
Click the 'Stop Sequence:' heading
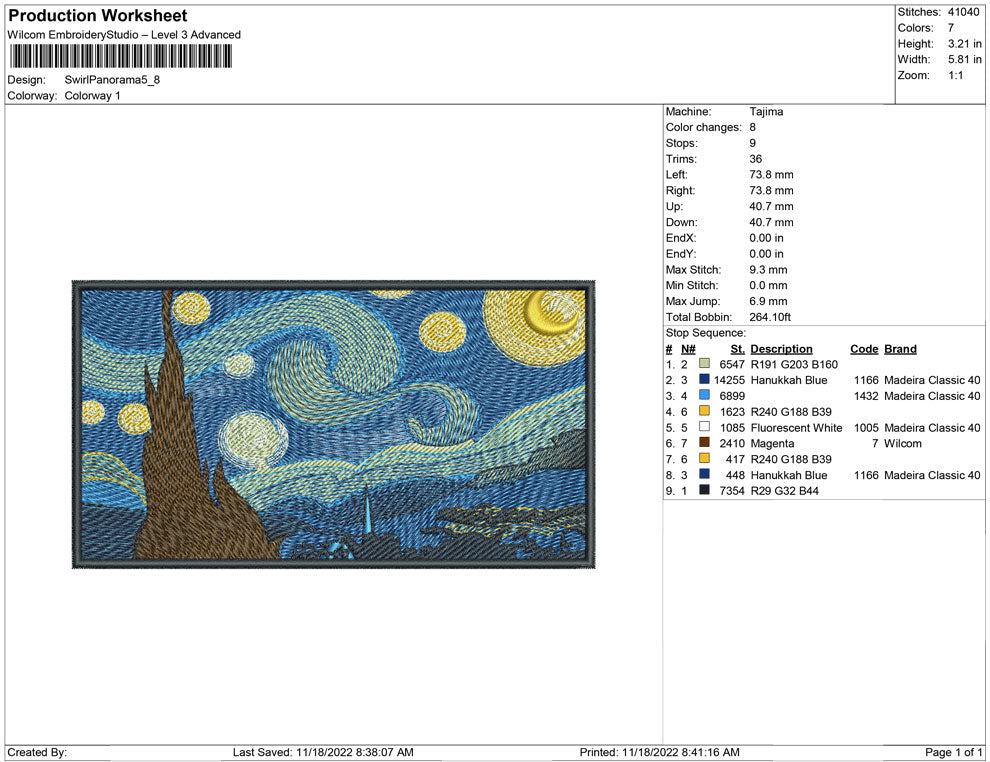pyautogui.click(x=706, y=333)
